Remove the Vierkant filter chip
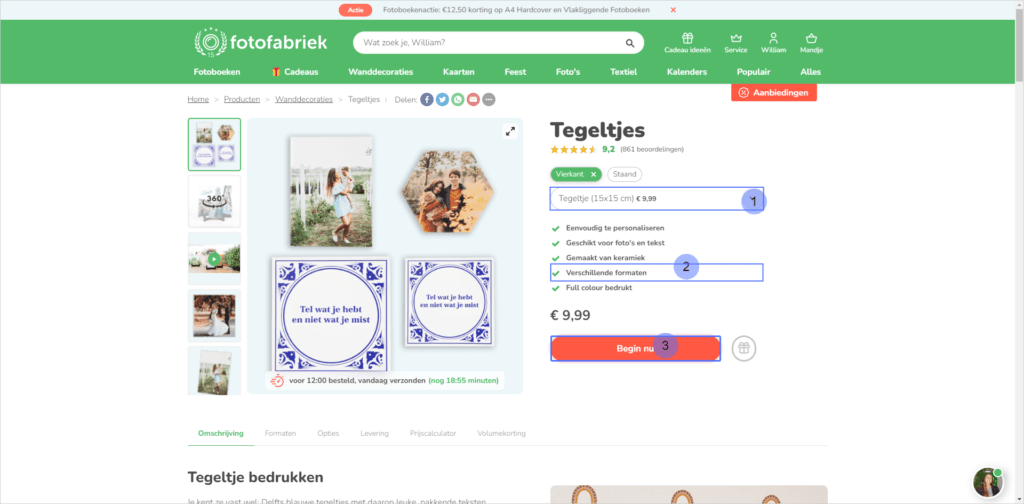This screenshot has height=504, width=1024. pos(593,174)
